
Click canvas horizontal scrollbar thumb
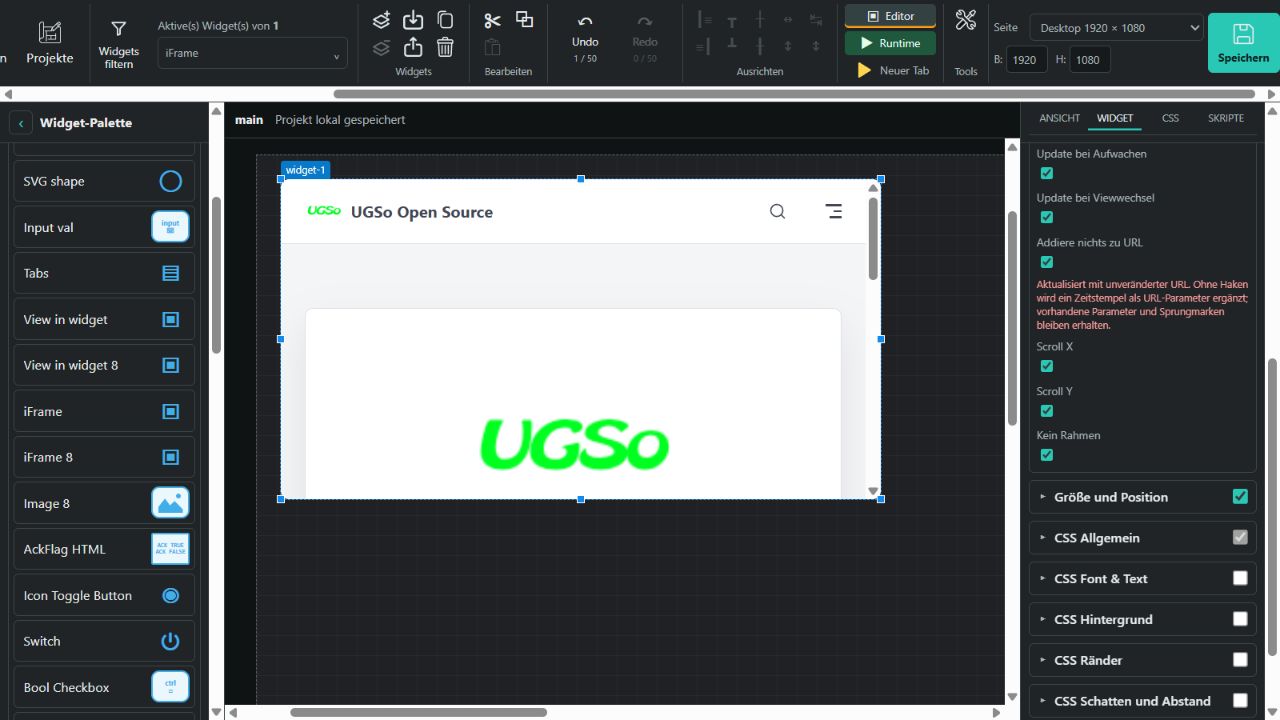418,713
